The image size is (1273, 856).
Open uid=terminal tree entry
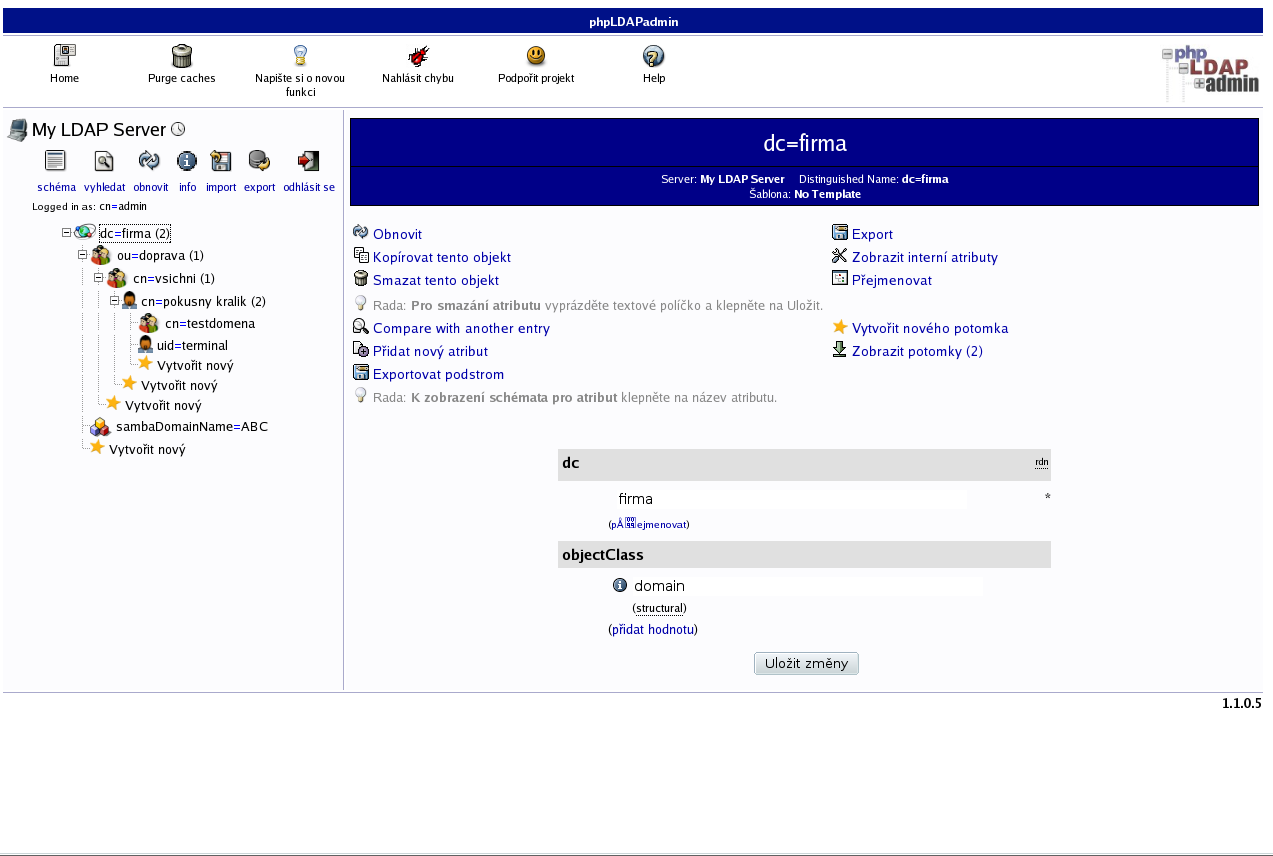(x=192, y=345)
